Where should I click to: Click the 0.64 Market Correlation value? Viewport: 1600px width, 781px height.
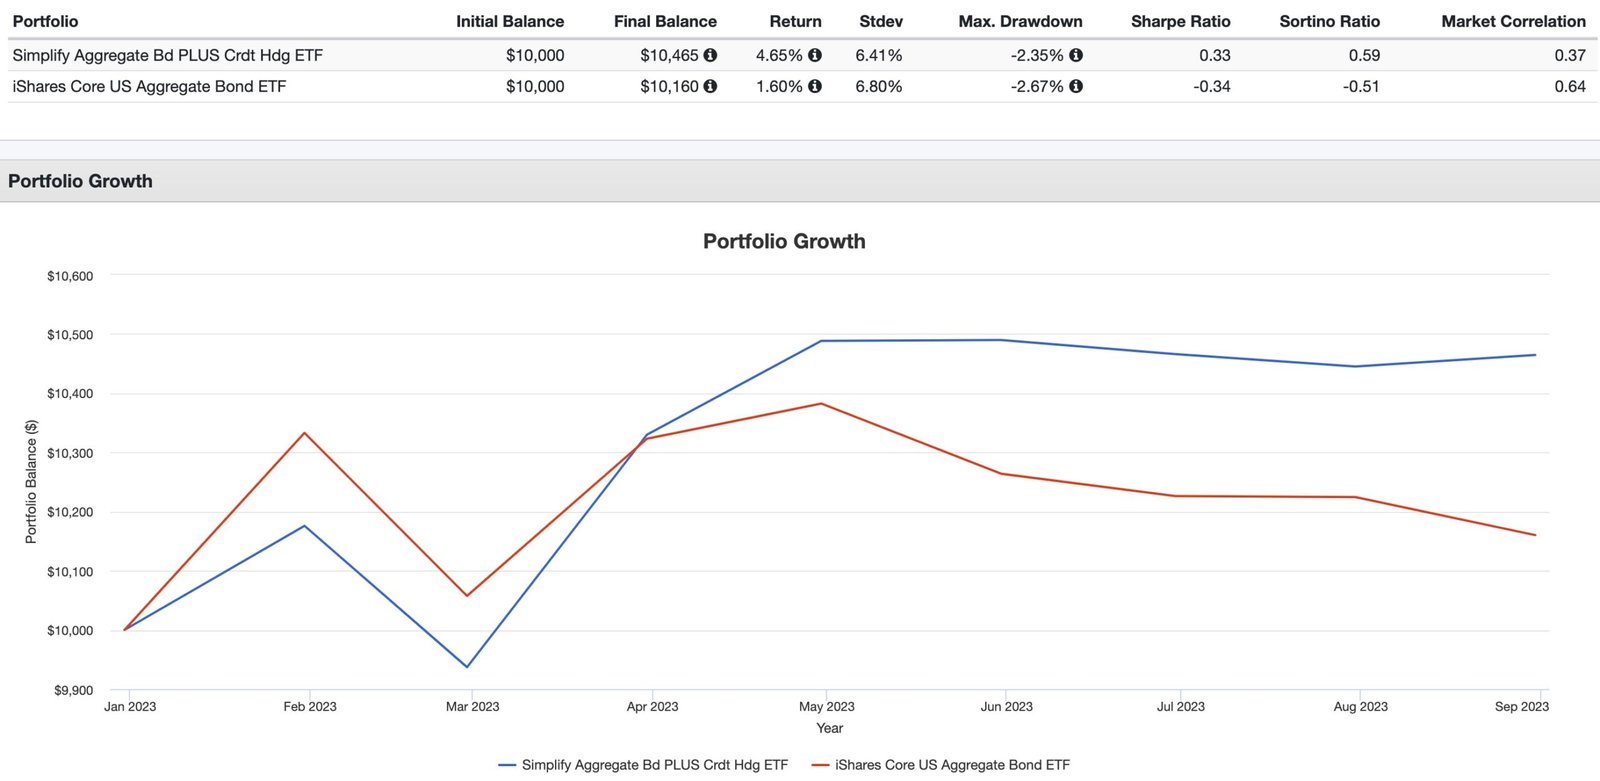point(1570,86)
